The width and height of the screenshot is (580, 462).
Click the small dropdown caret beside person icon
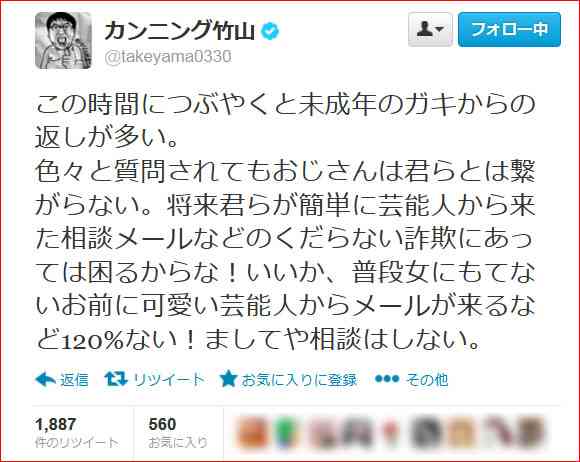(x=440, y=29)
